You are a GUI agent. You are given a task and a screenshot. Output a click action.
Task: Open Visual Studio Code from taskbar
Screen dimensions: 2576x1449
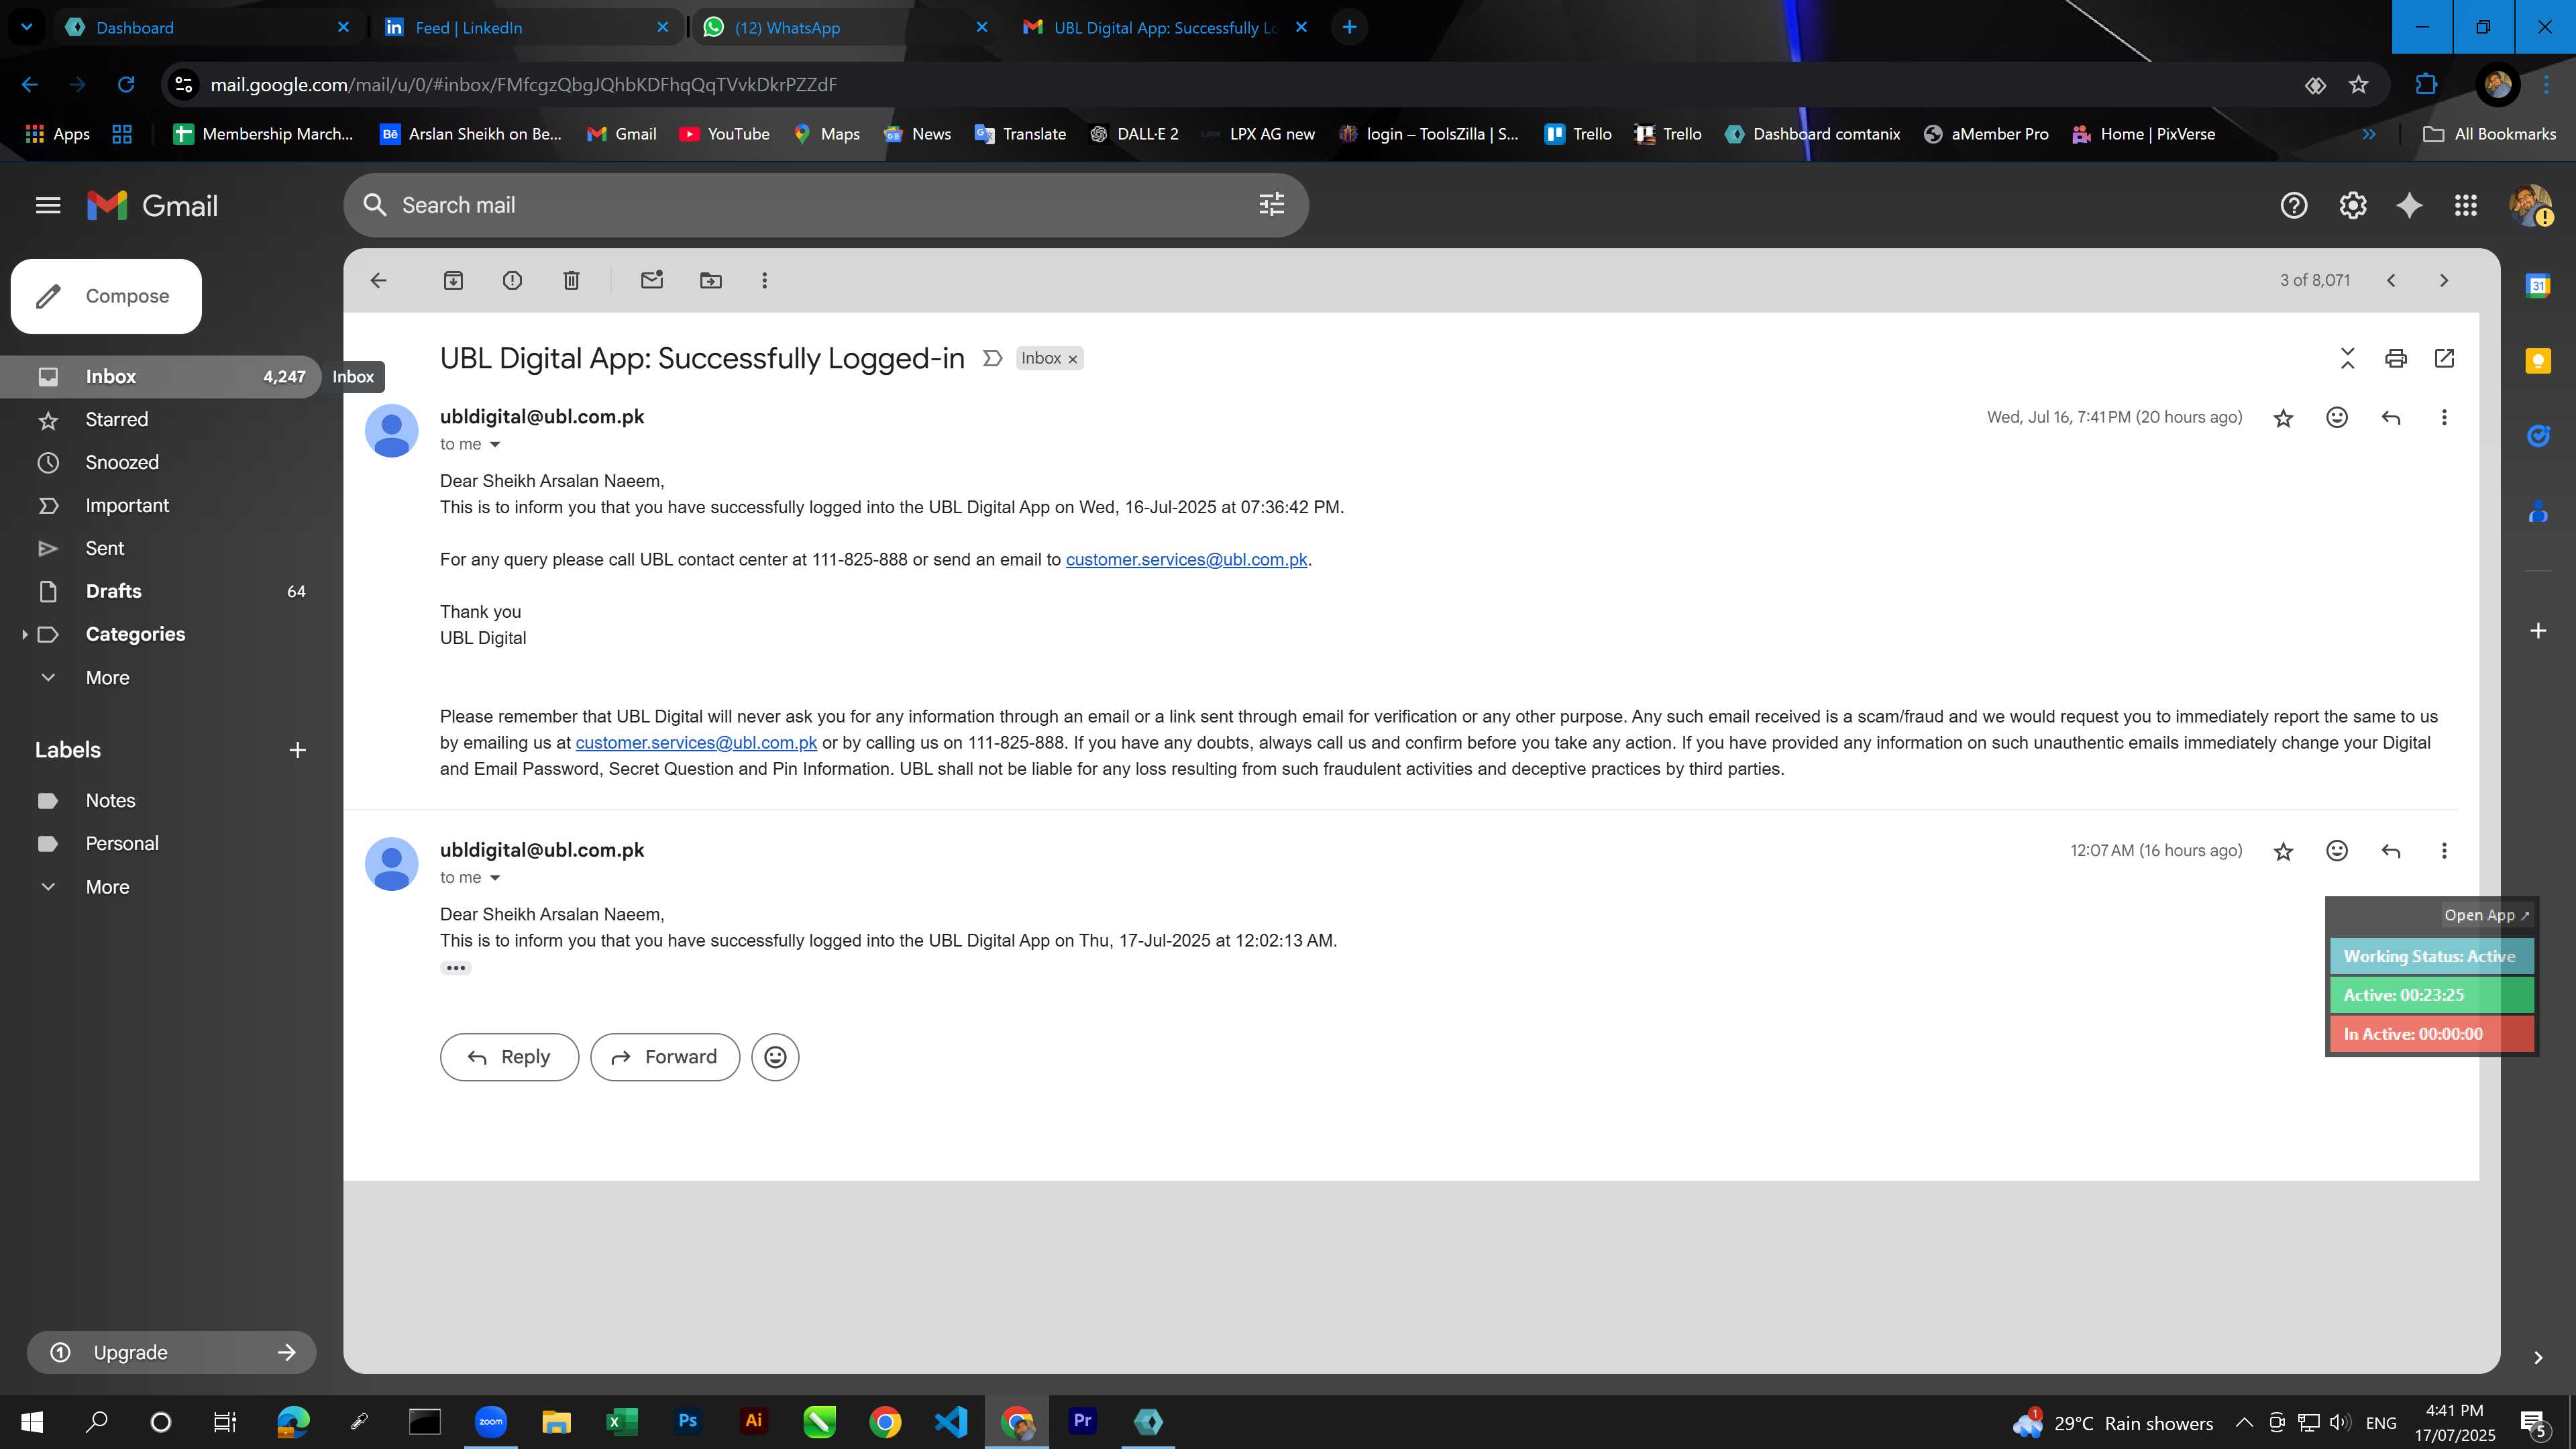pos(951,1421)
